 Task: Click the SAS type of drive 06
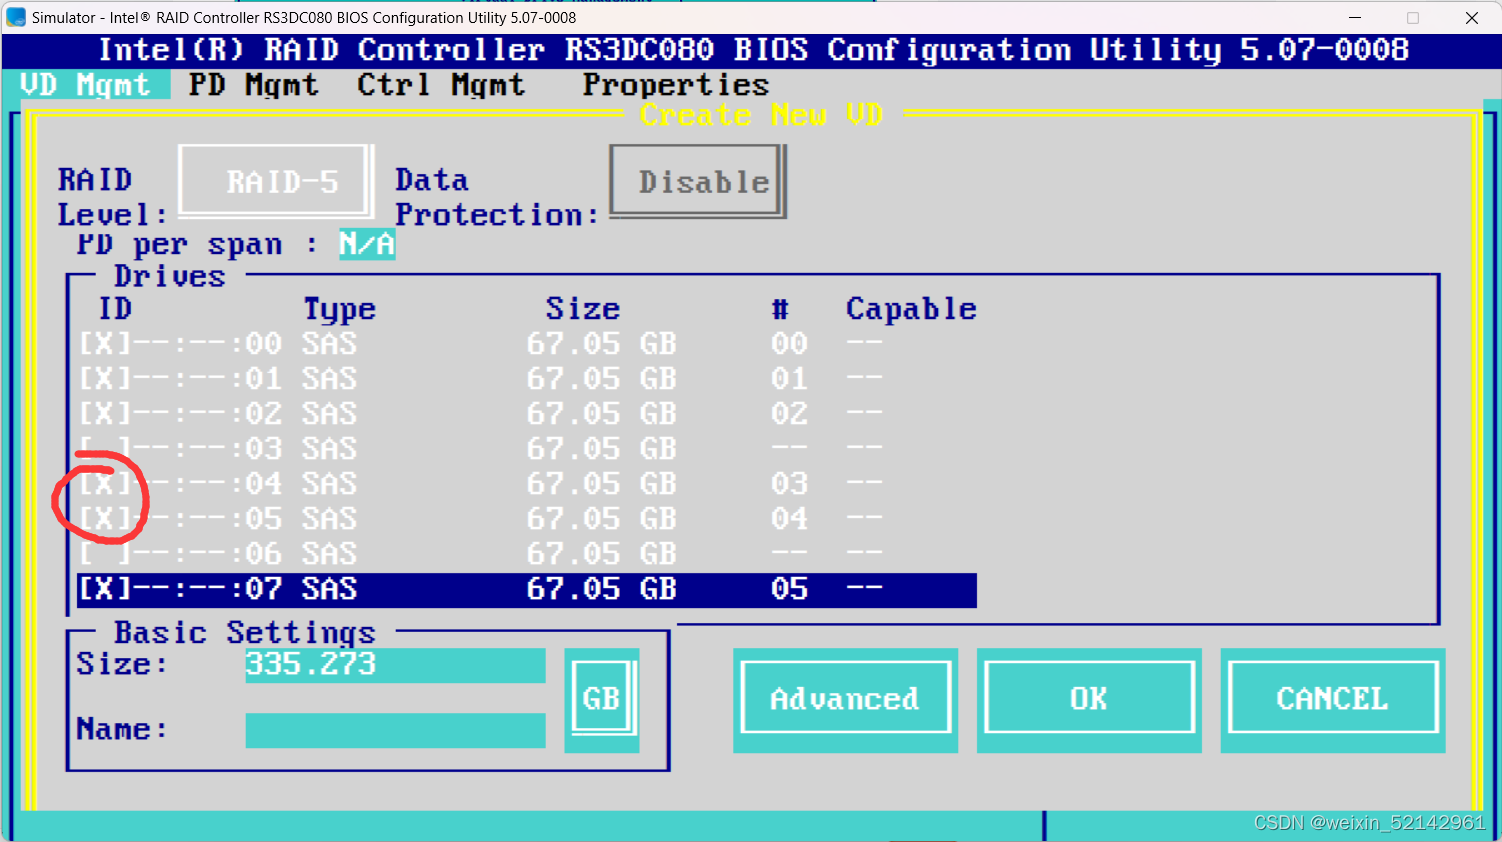point(330,554)
